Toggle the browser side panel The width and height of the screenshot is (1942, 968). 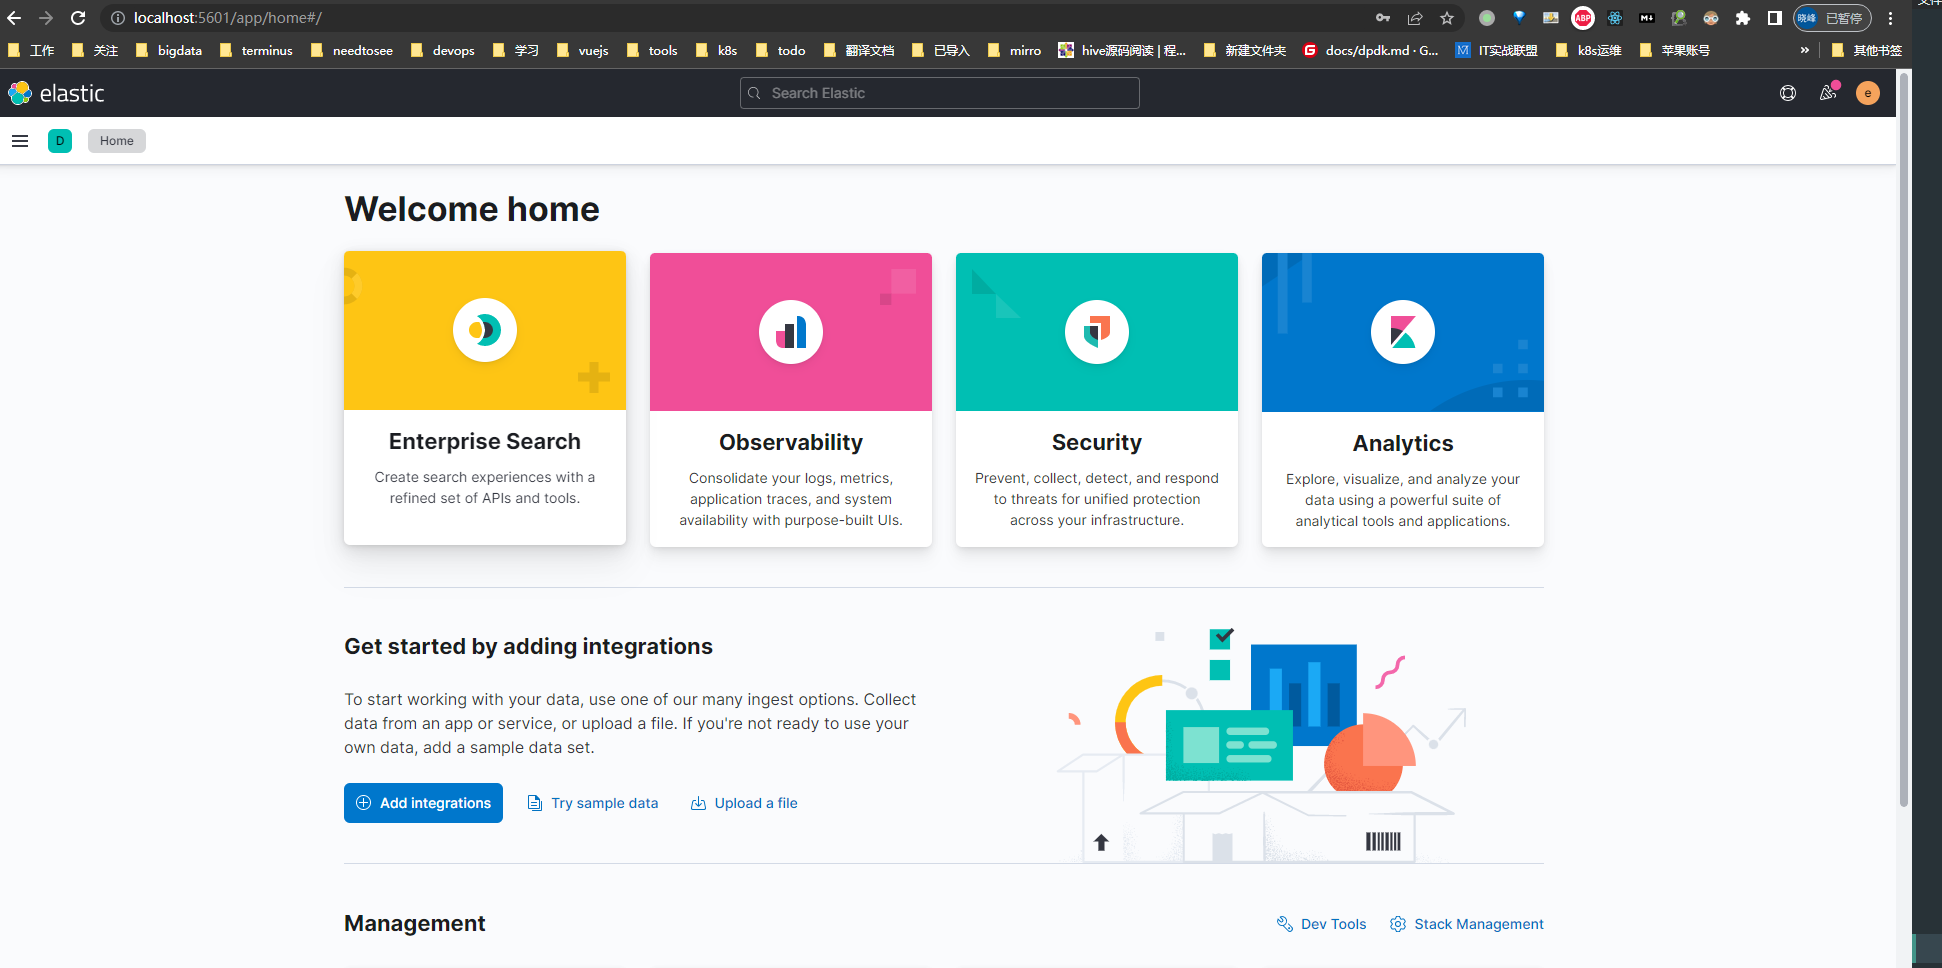1775,18
